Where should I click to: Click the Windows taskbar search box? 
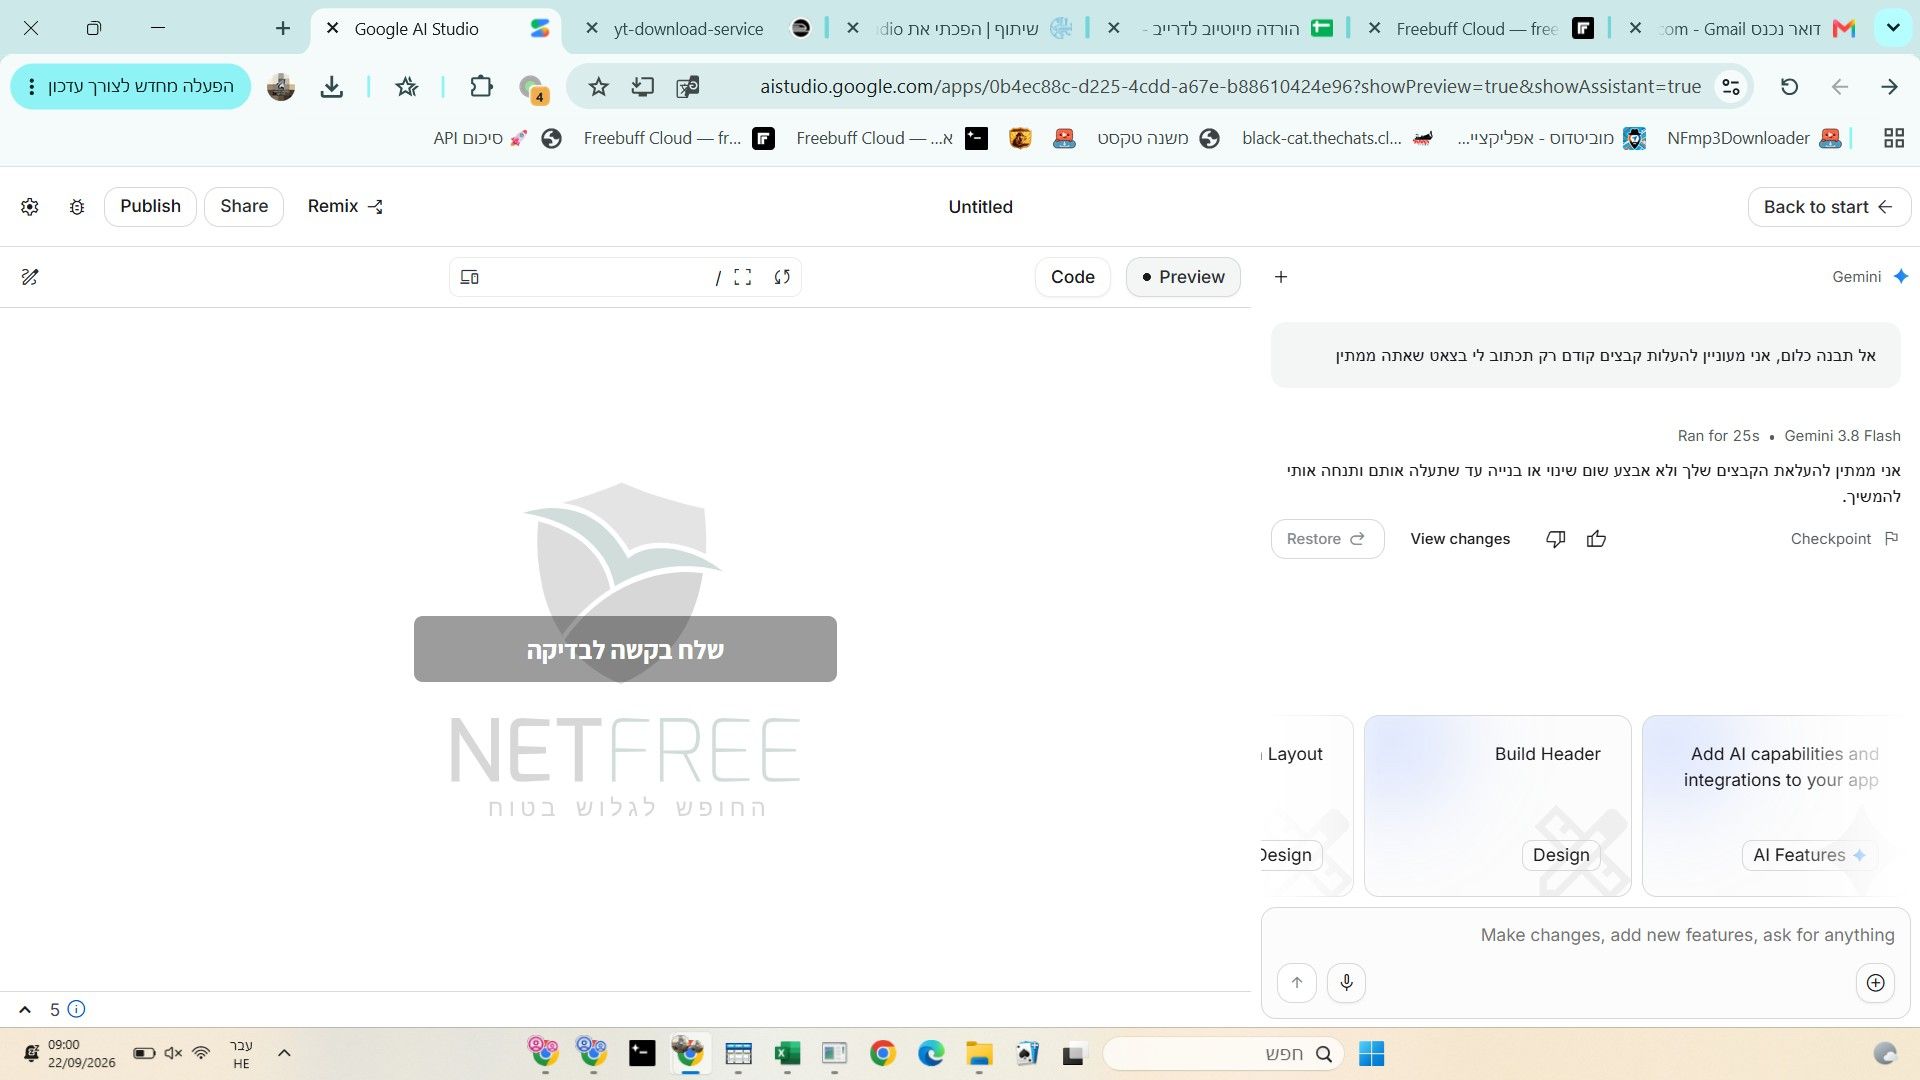(x=1223, y=1054)
